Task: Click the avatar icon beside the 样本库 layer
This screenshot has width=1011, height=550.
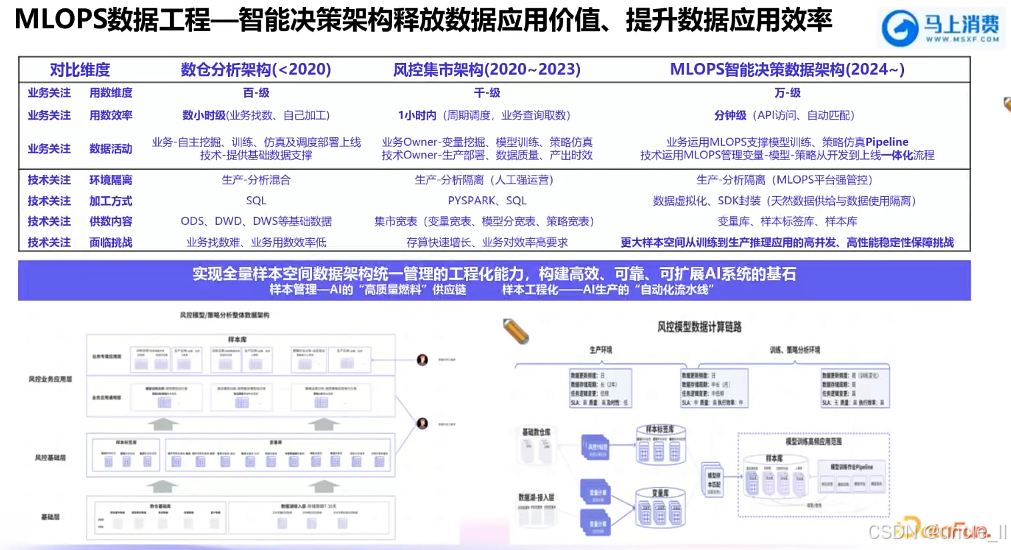Action: tap(422, 360)
